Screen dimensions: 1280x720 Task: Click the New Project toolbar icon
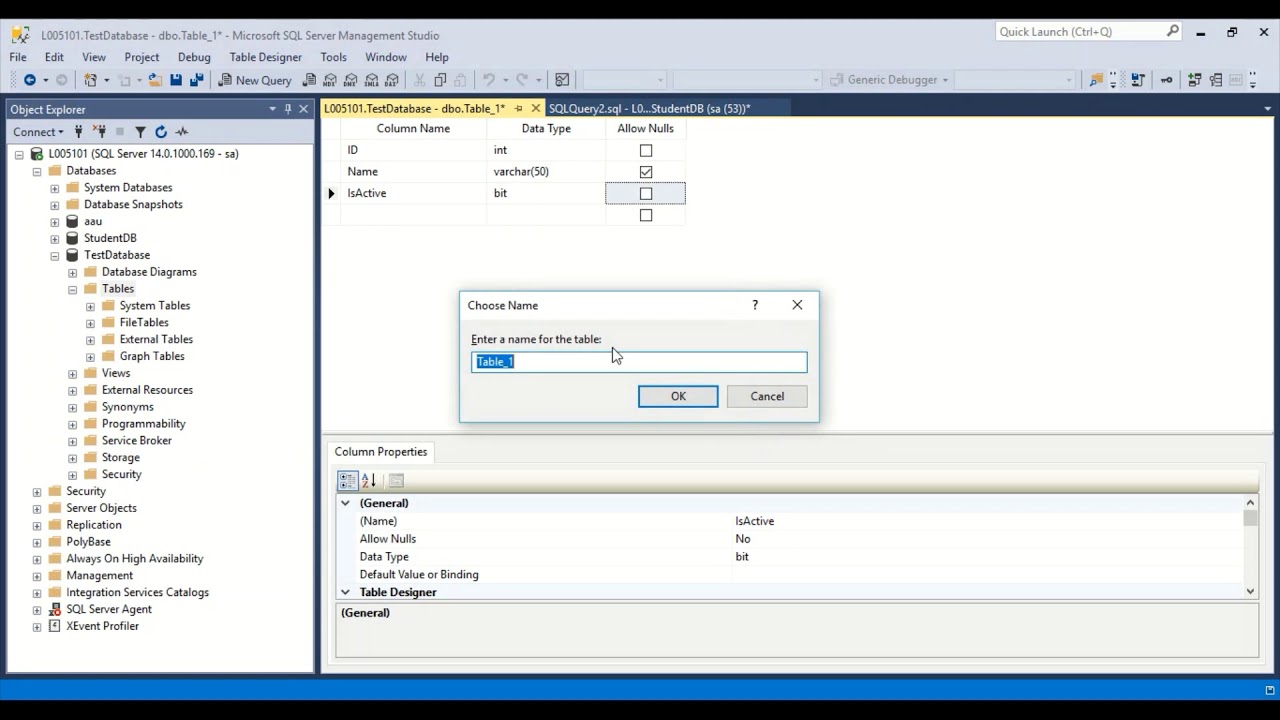tap(90, 80)
